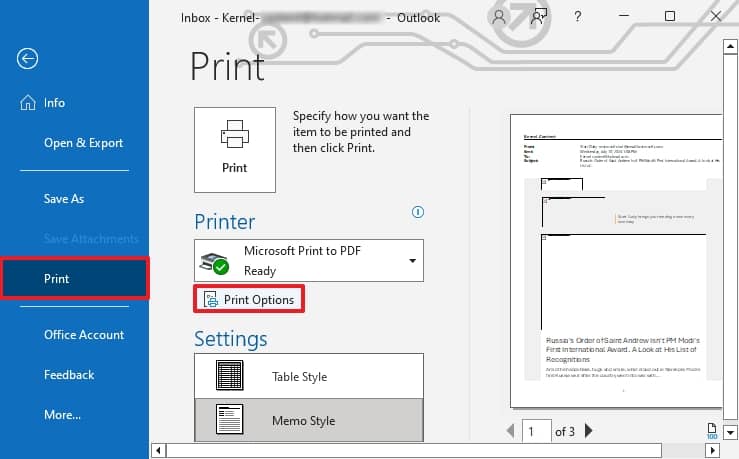Open Print Options
739x459 pixels.
pyautogui.click(x=249, y=299)
